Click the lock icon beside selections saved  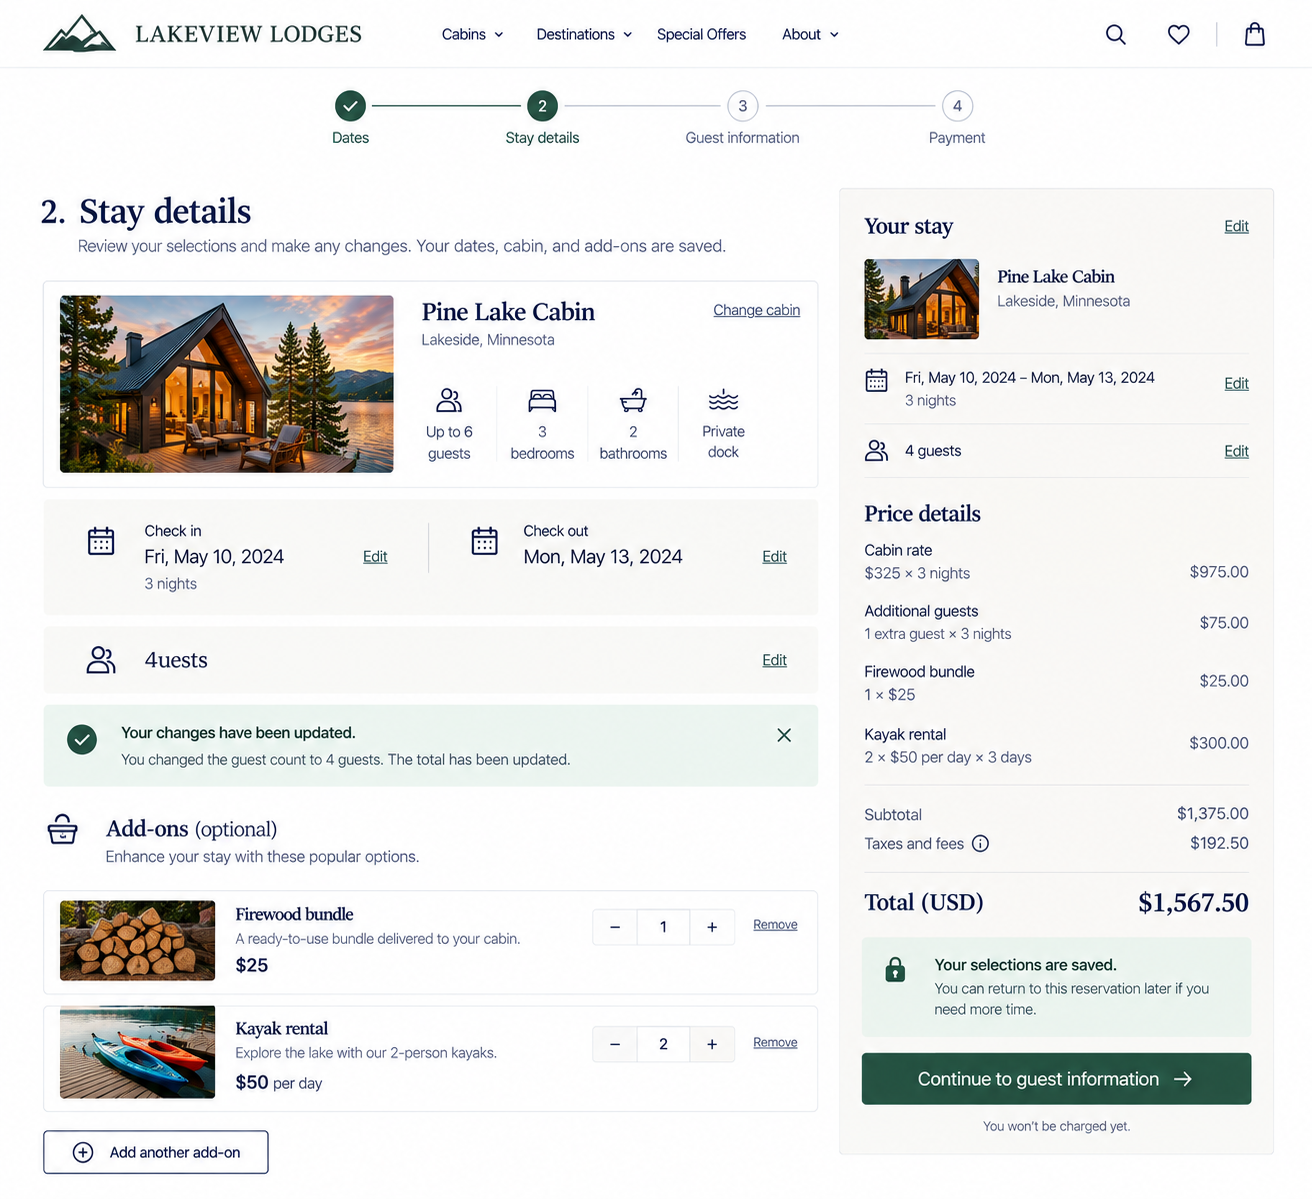pyautogui.click(x=895, y=969)
